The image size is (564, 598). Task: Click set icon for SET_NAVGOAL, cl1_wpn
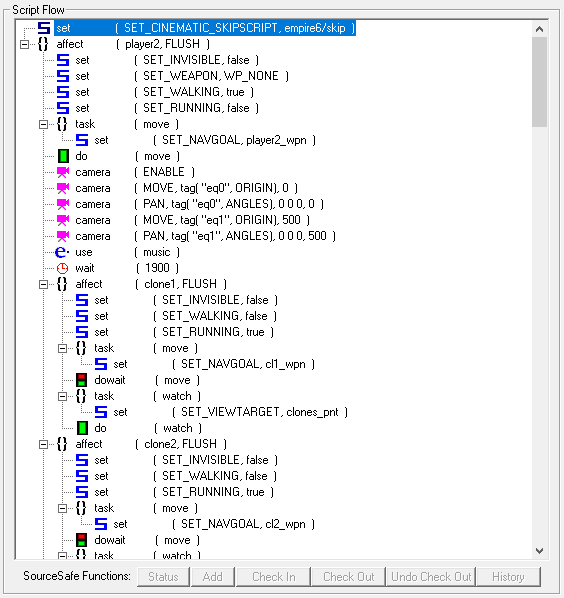[101, 364]
